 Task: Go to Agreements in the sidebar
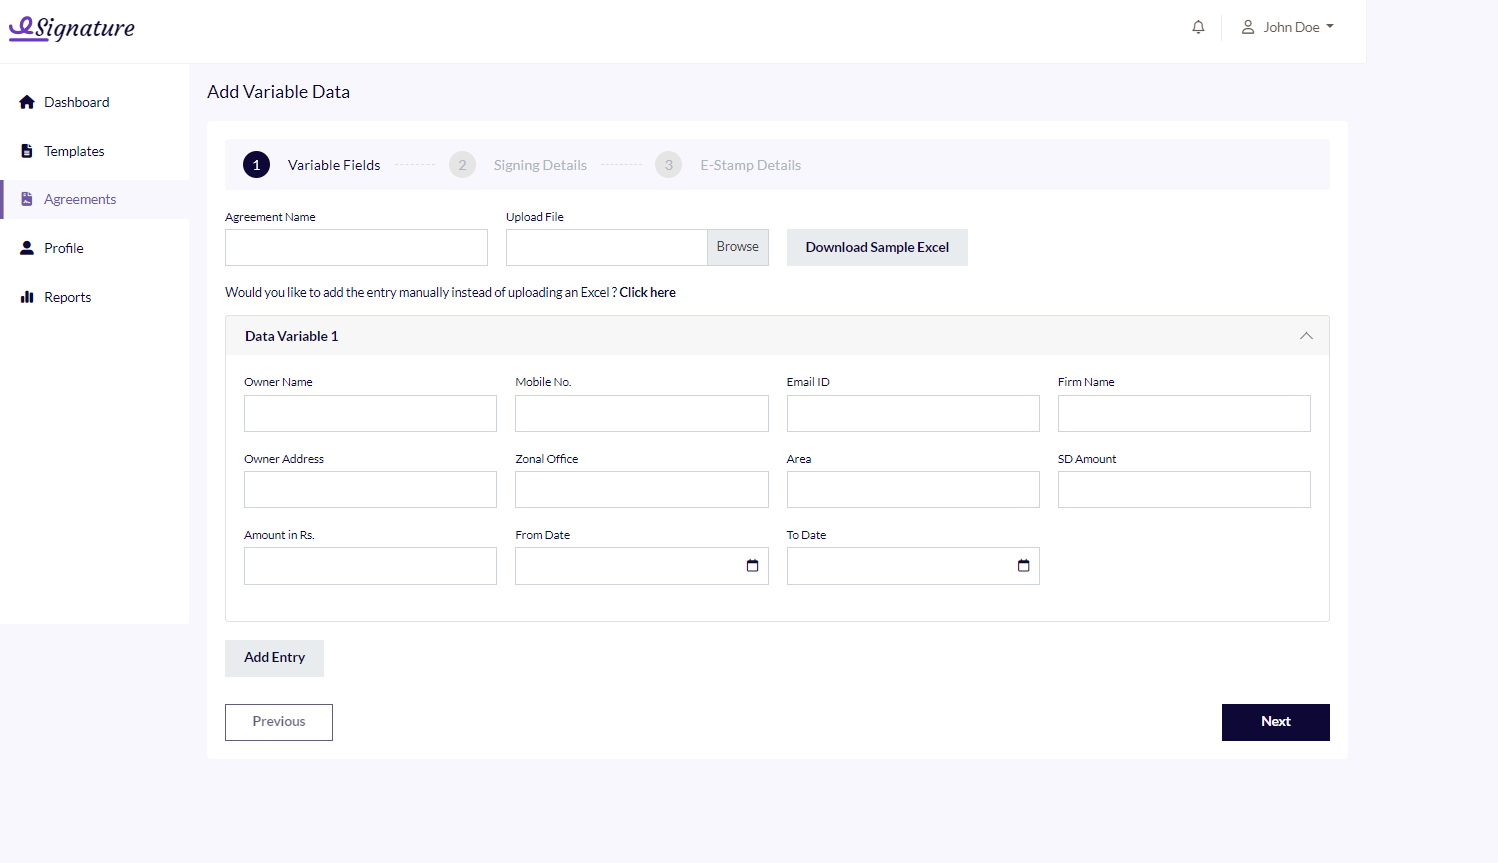point(80,200)
